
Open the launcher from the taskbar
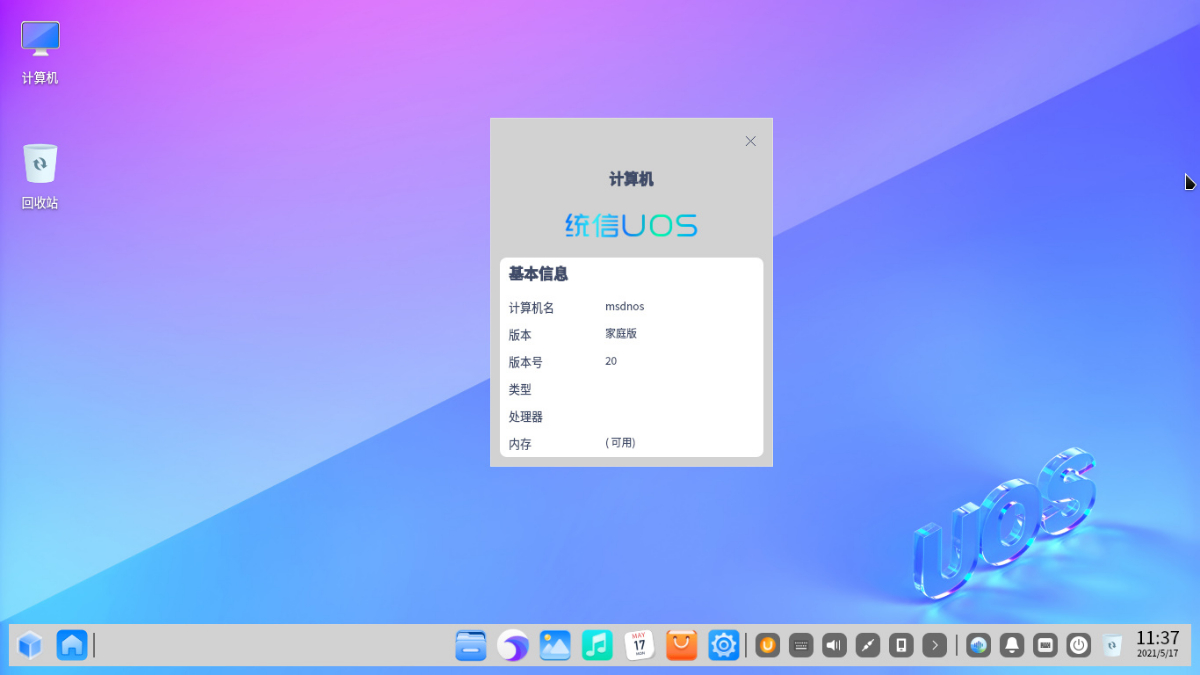click(x=30, y=645)
